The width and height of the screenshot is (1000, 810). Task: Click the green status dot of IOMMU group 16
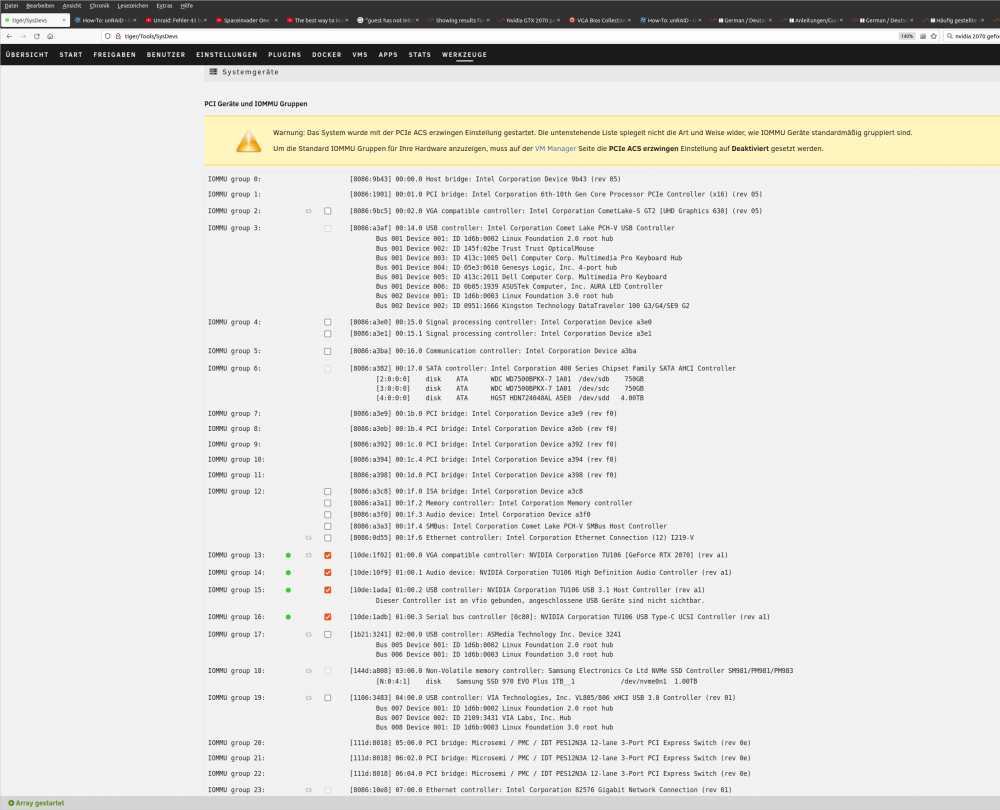click(x=288, y=617)
